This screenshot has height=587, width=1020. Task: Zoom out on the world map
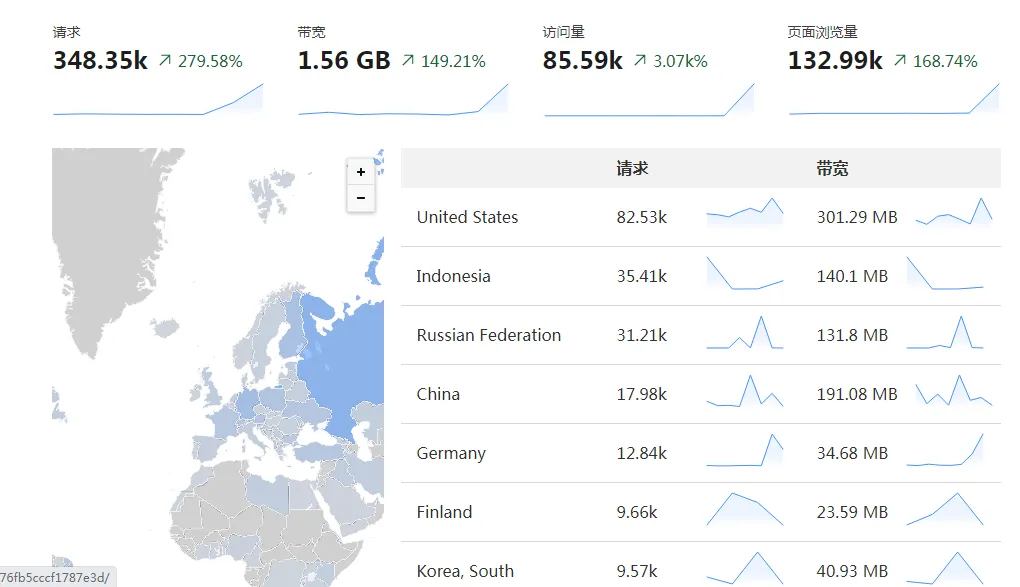361,198
